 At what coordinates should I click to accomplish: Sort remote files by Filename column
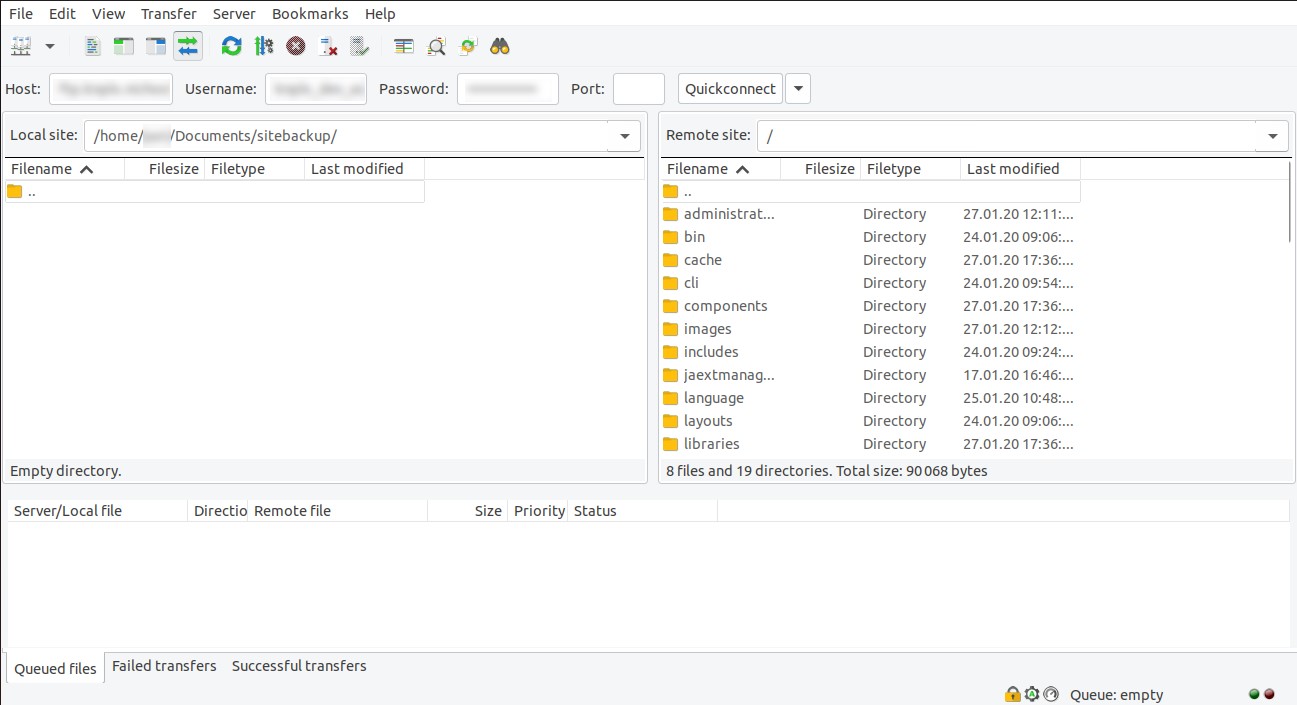click(721, 169)
